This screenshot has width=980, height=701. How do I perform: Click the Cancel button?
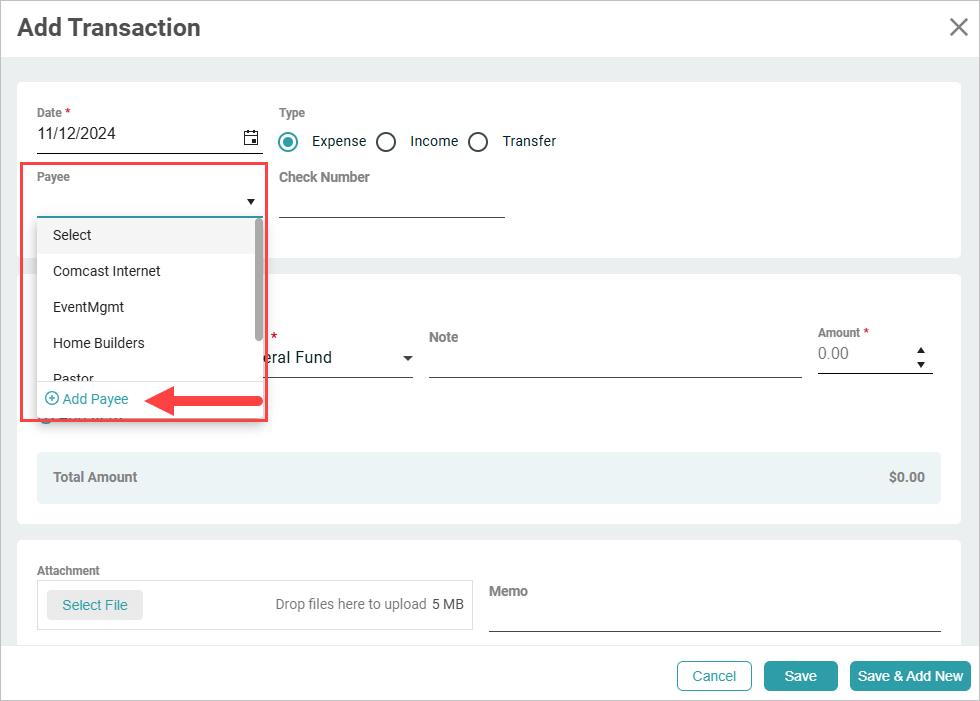[714, 676]
